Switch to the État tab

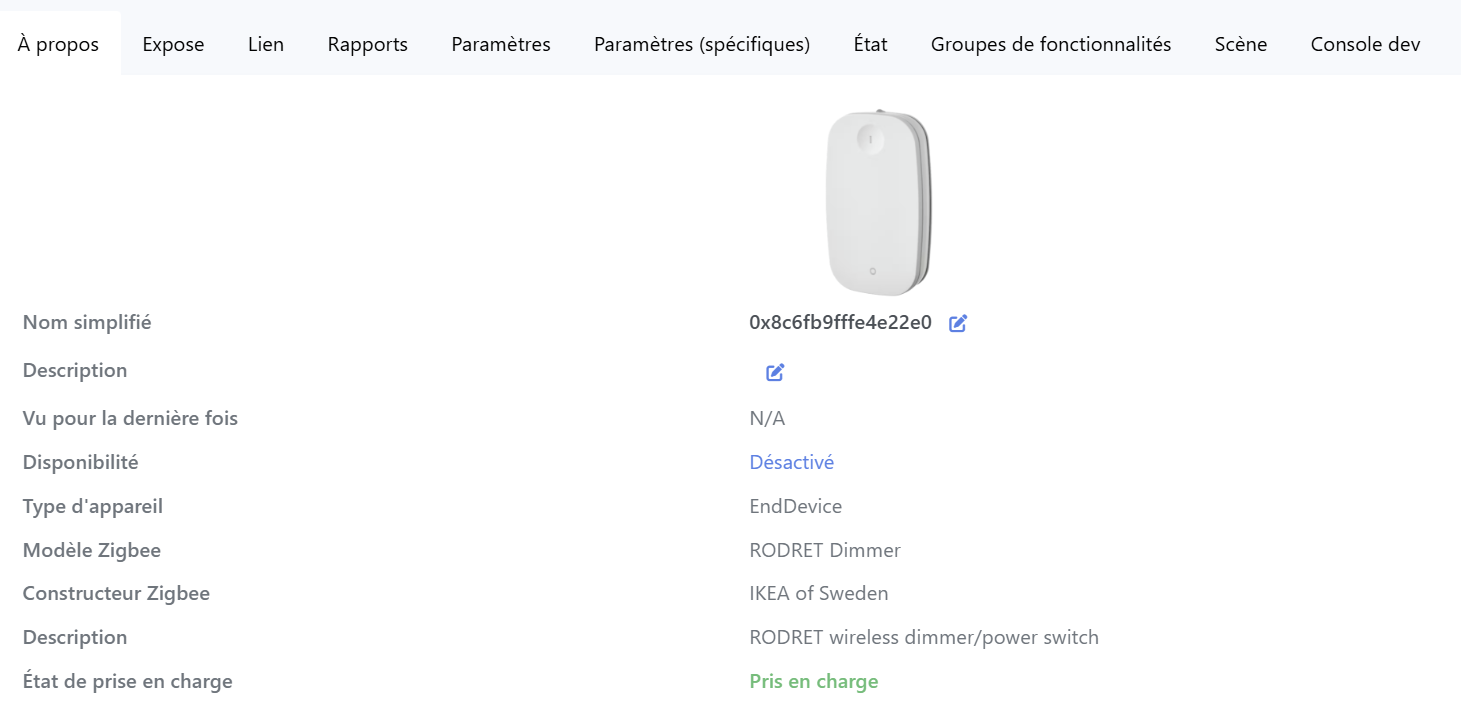870,44
